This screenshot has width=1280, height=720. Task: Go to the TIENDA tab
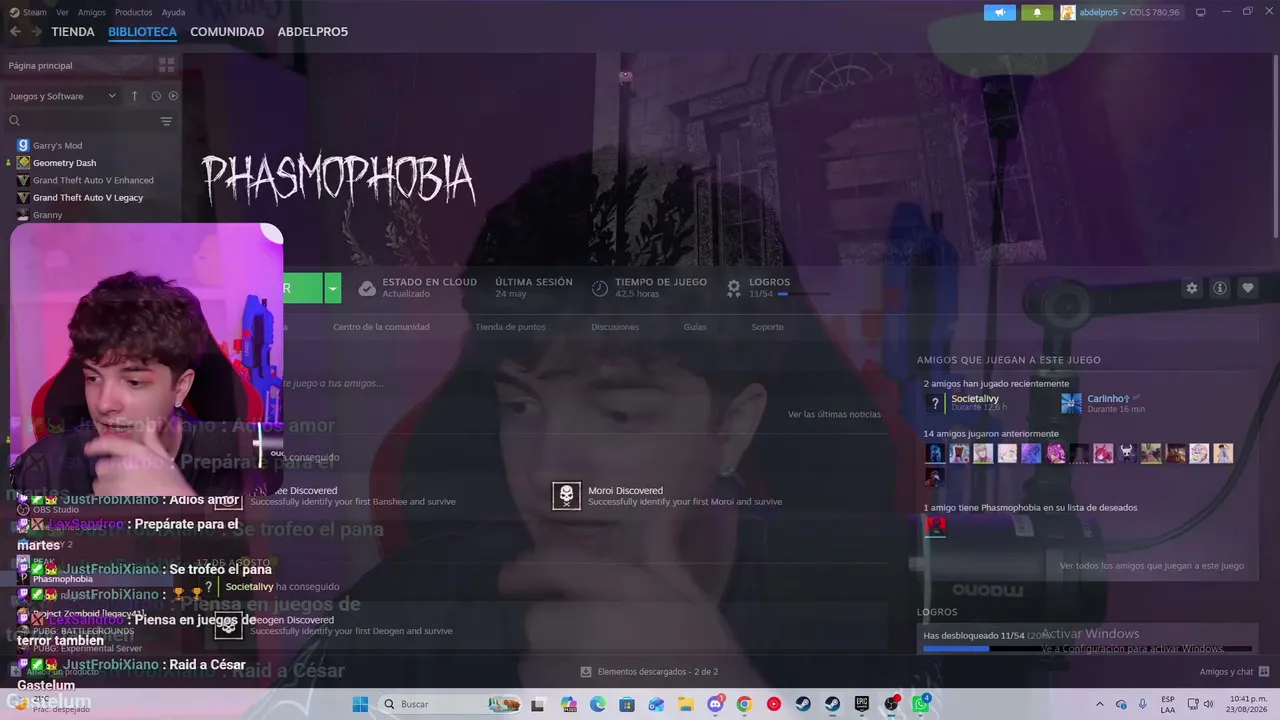[x=73, y=32]
